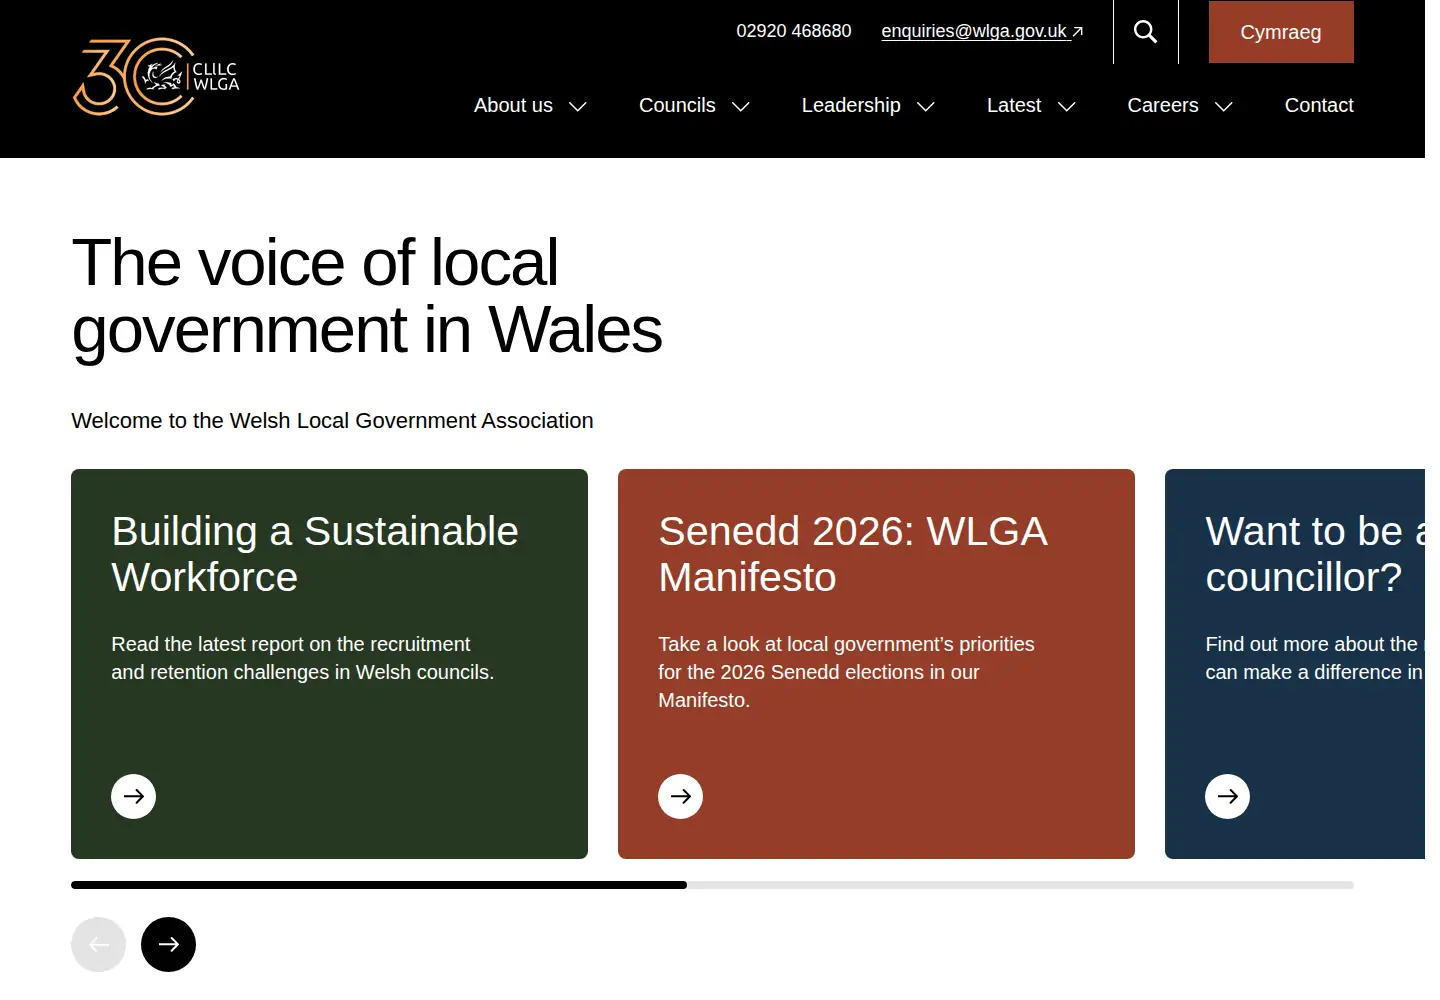Go to previous carousel slide

pos(98,944)
